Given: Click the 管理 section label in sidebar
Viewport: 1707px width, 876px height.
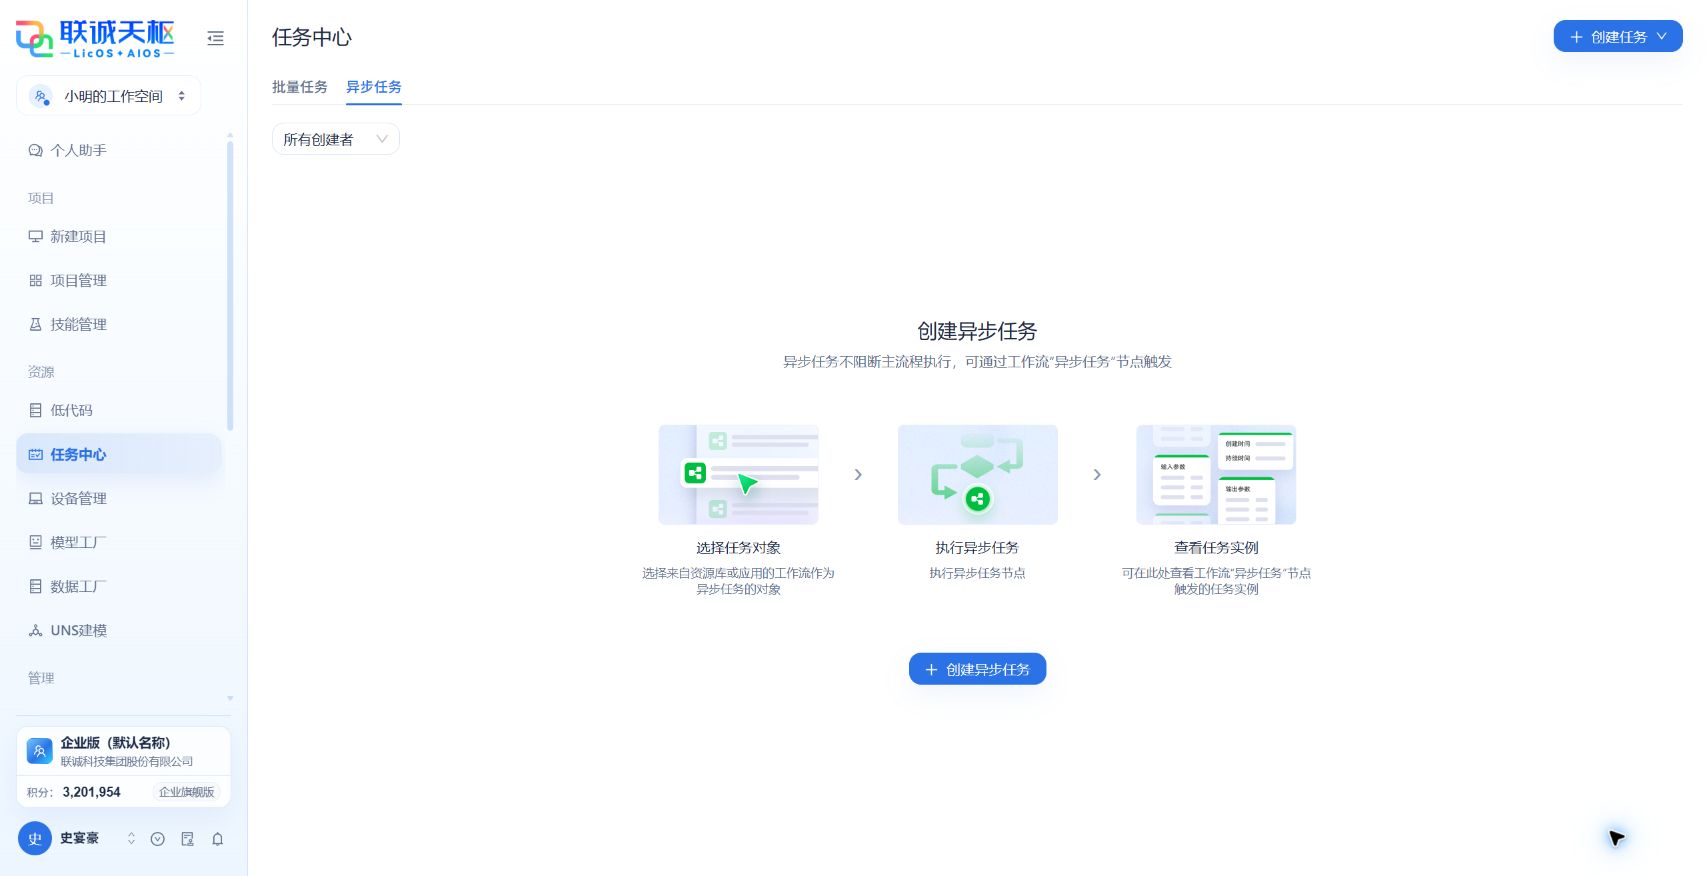Looking at the screenshot, I should (x=41, y=678).
